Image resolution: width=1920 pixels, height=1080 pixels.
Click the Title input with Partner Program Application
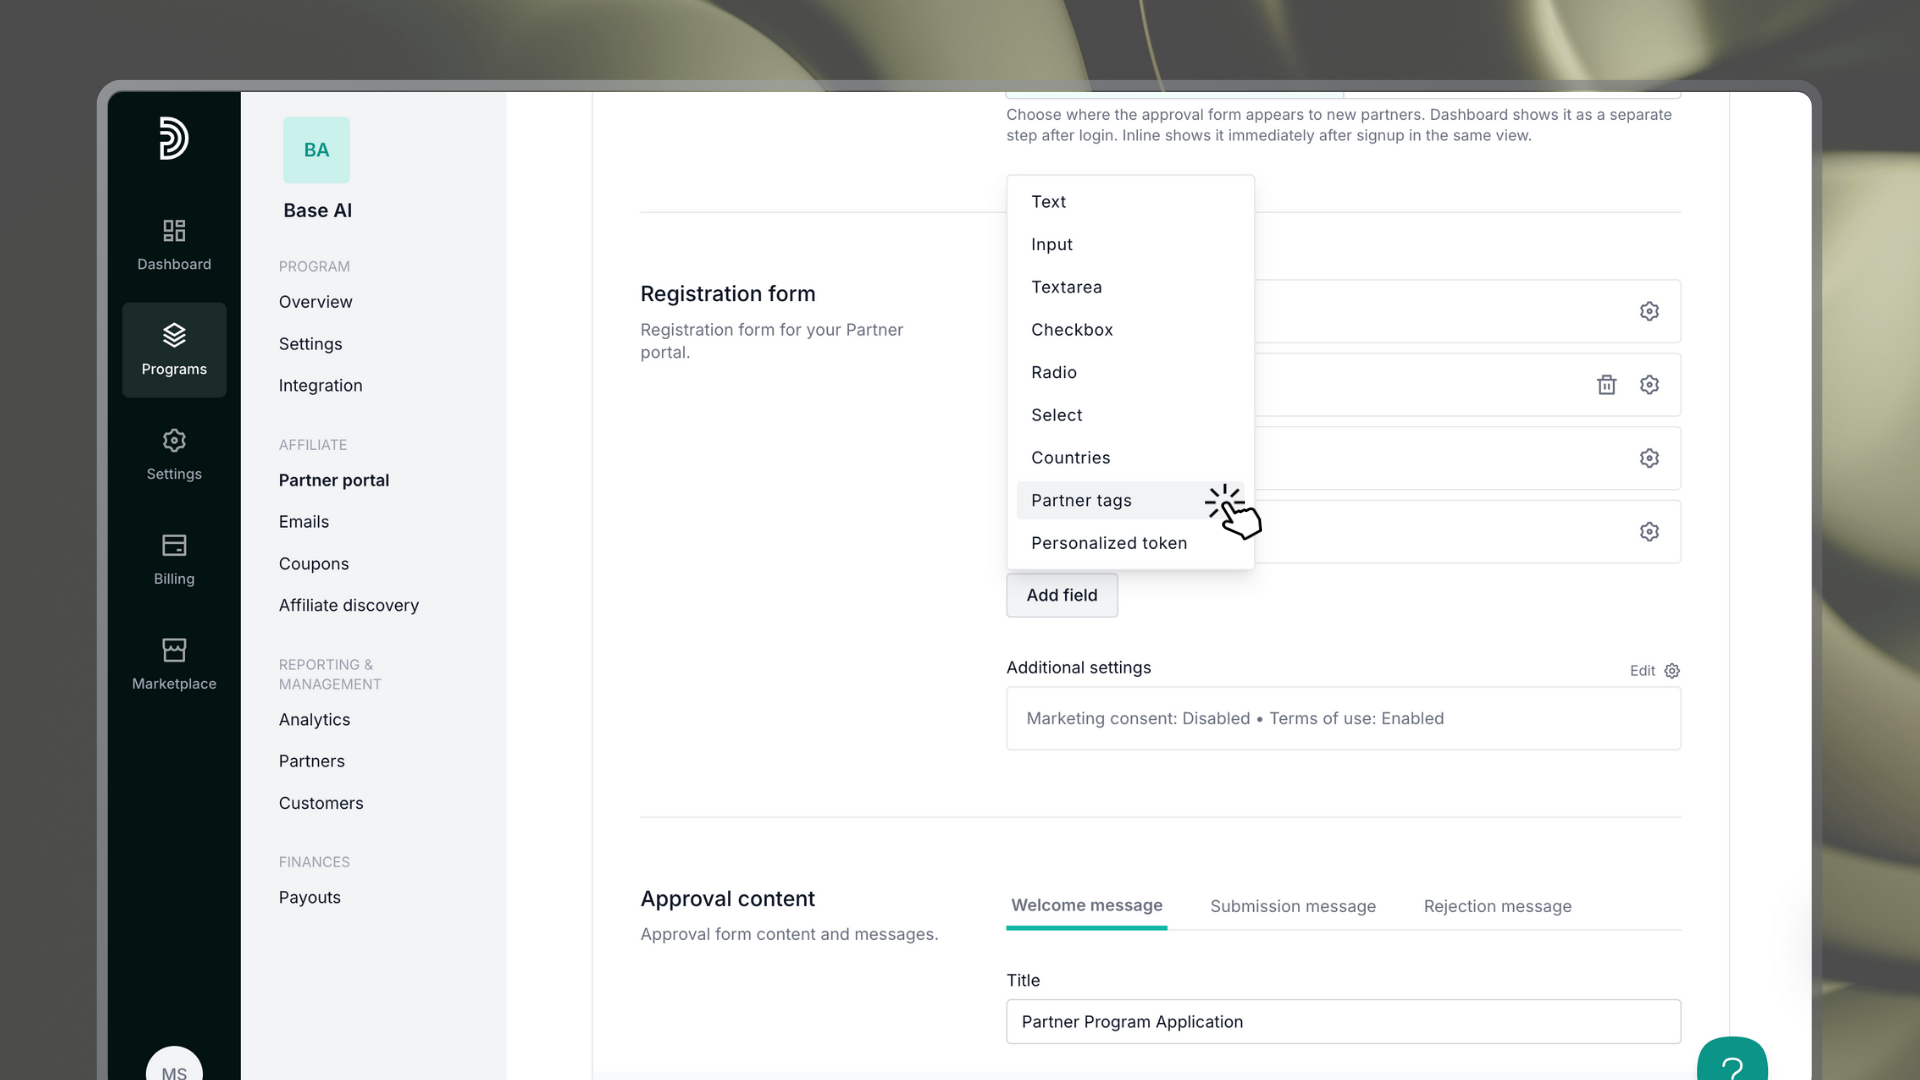click(x=1343, y=1022)
